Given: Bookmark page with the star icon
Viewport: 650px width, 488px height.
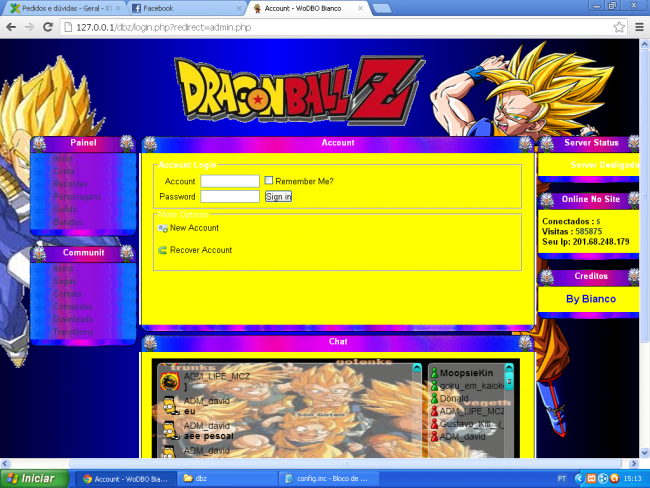Looking at the screenshot, I should point(619,27).
